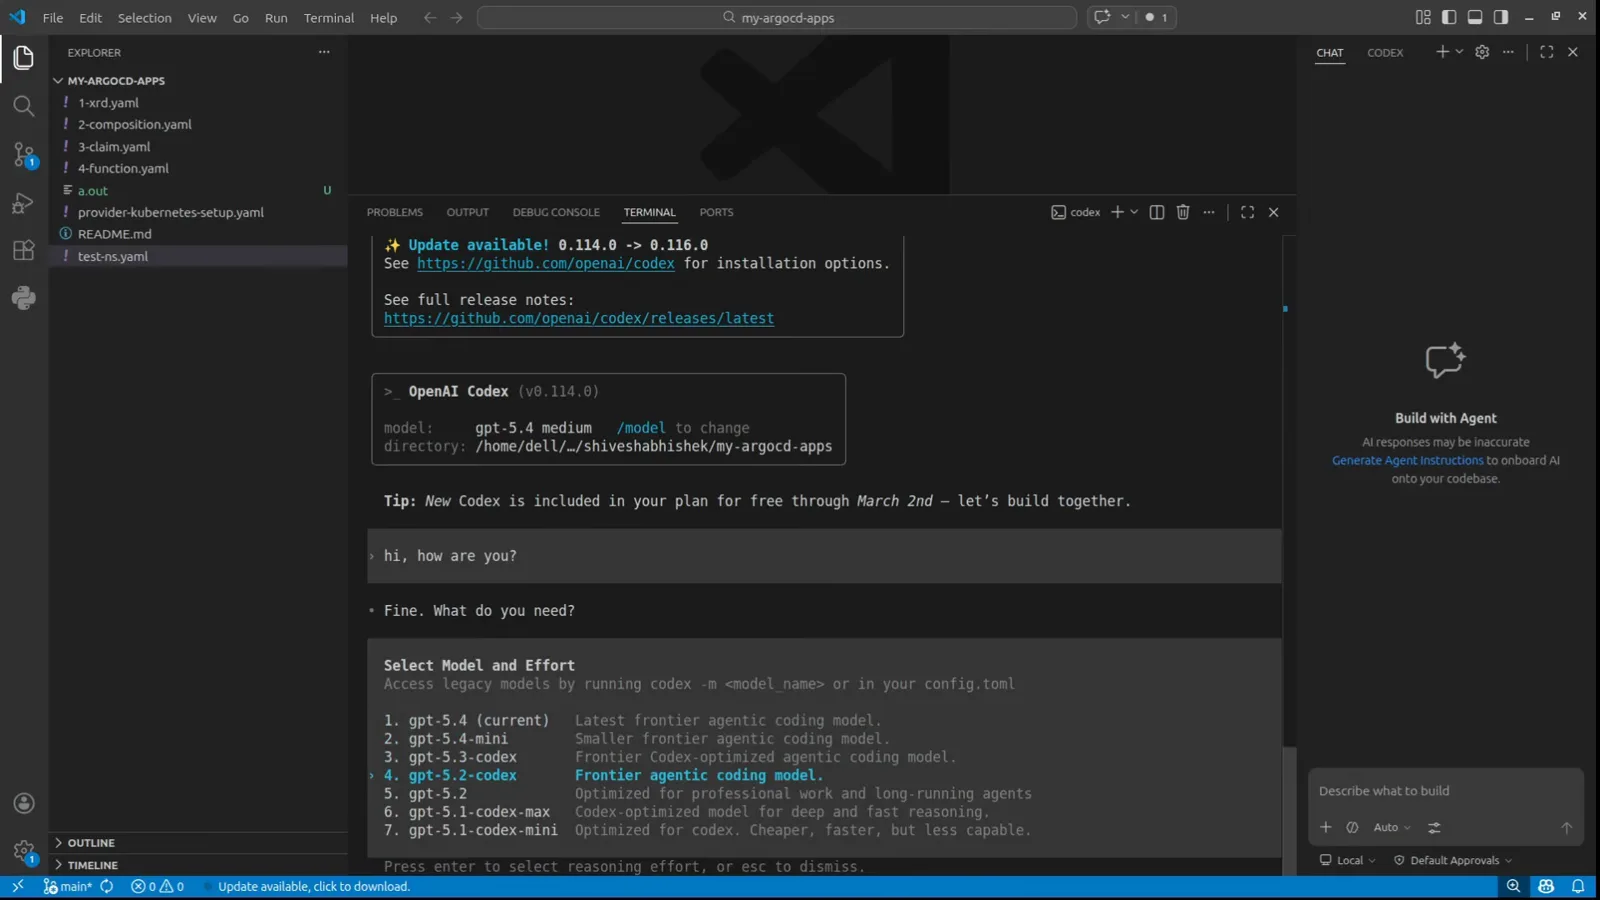Open Manage gear icon in activity bar

click(x=24, y=852)
